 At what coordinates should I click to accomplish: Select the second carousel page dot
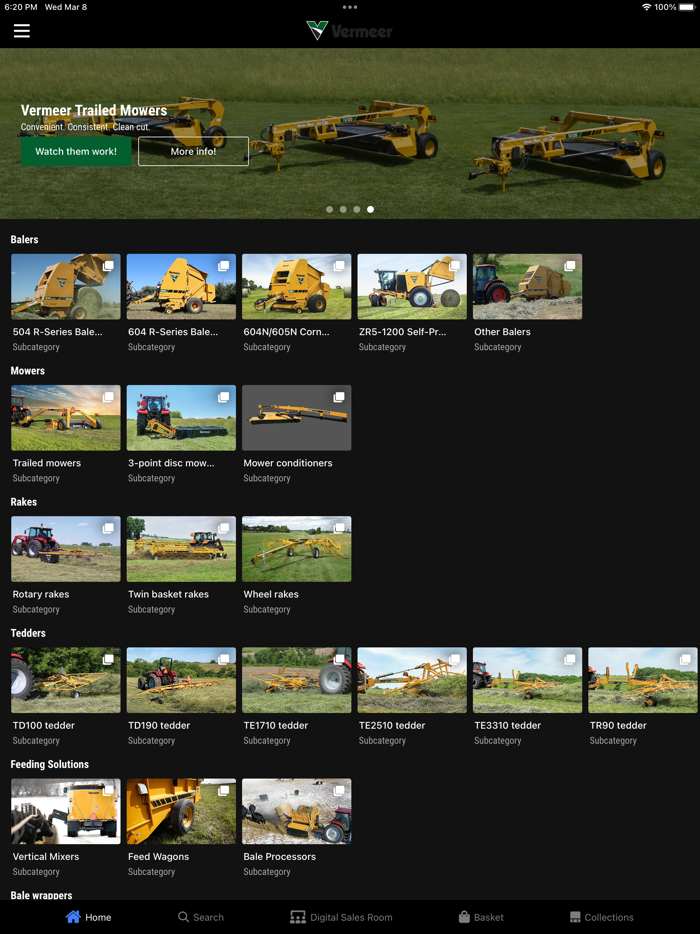[x=343, y=209]
